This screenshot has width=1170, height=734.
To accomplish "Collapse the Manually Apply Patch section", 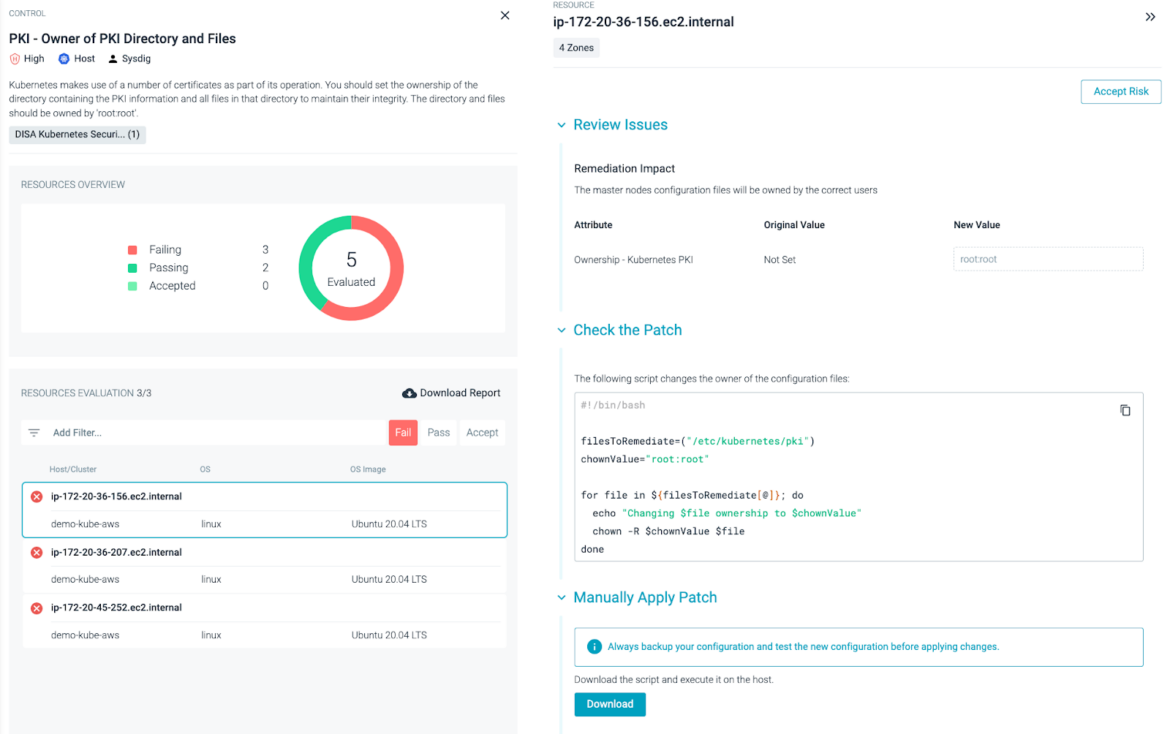I will click(561, 597).
